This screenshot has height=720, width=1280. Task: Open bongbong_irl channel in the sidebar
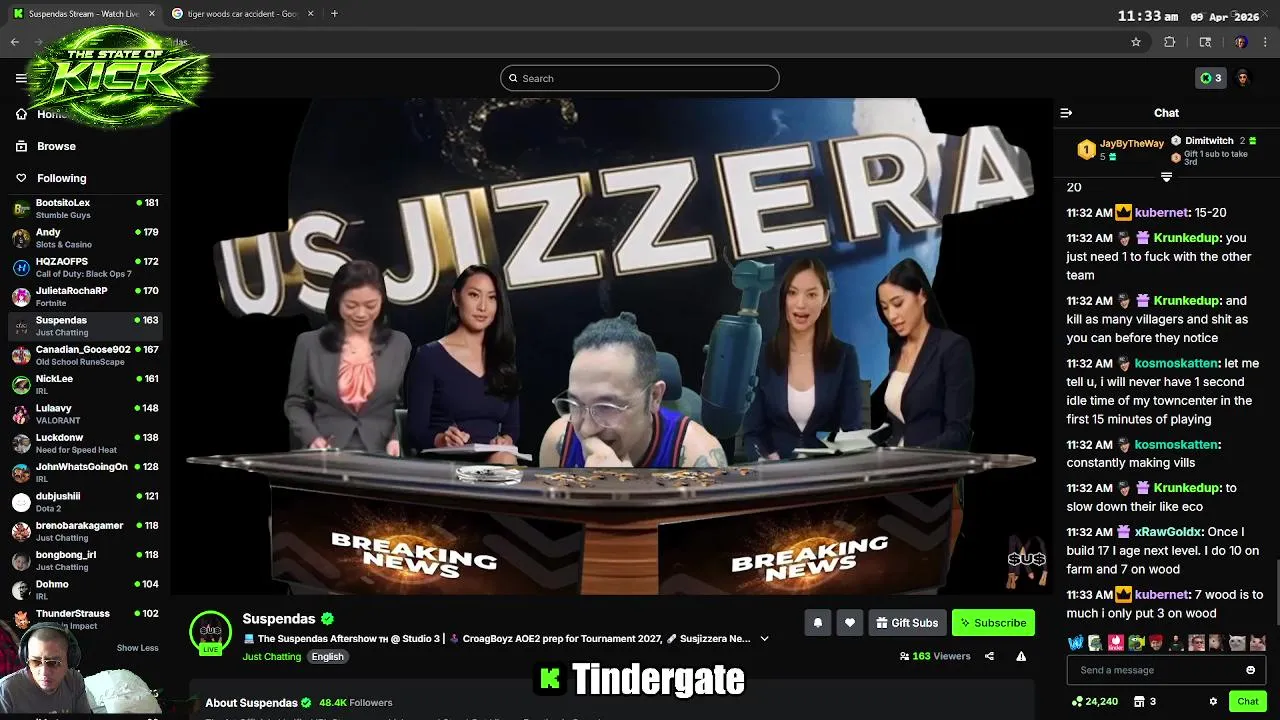tap(85, 560)
